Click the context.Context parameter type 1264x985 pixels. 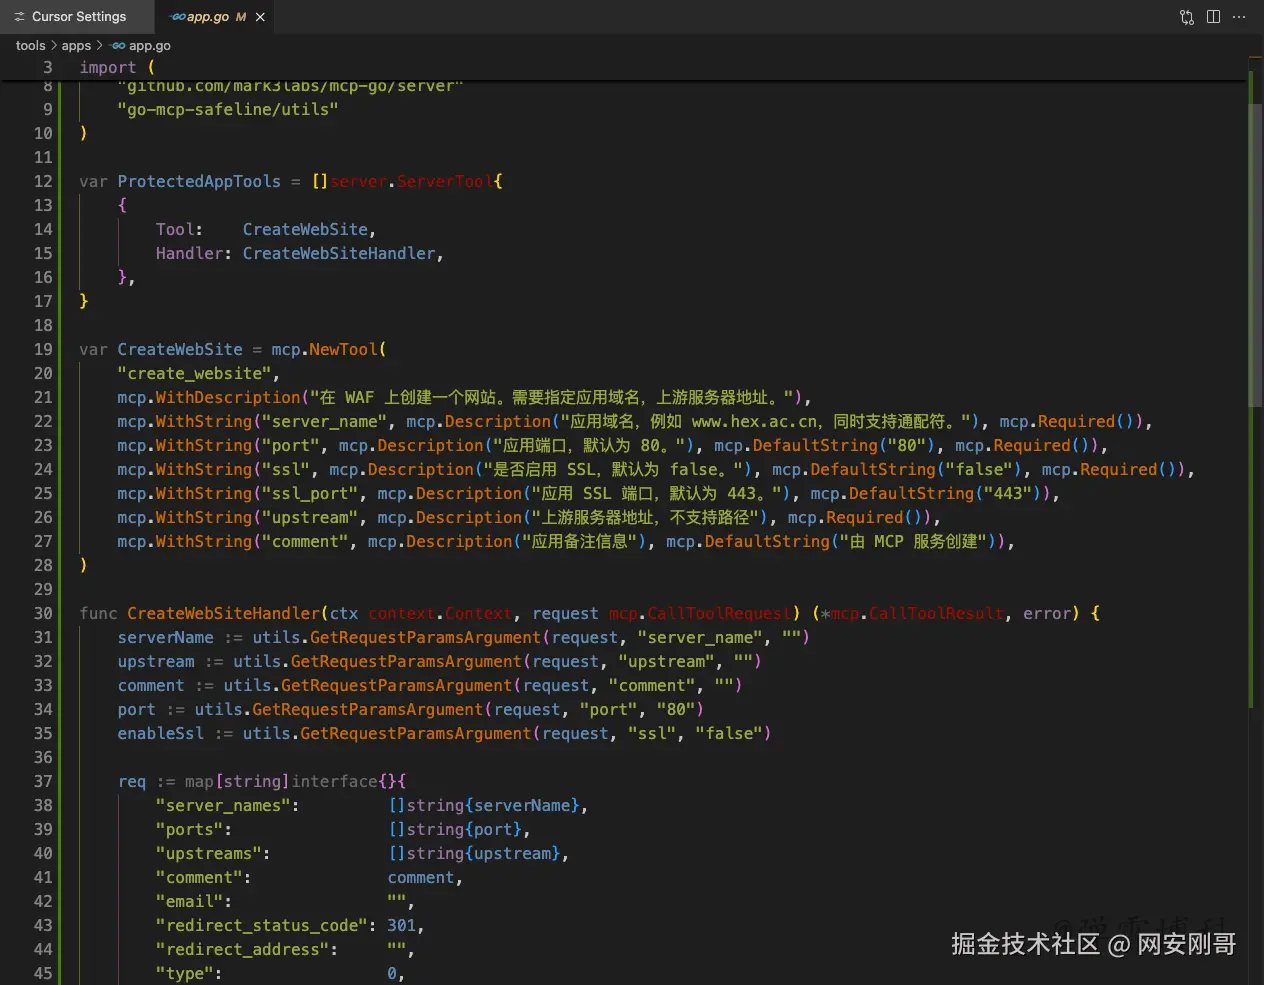coord(440,614)
